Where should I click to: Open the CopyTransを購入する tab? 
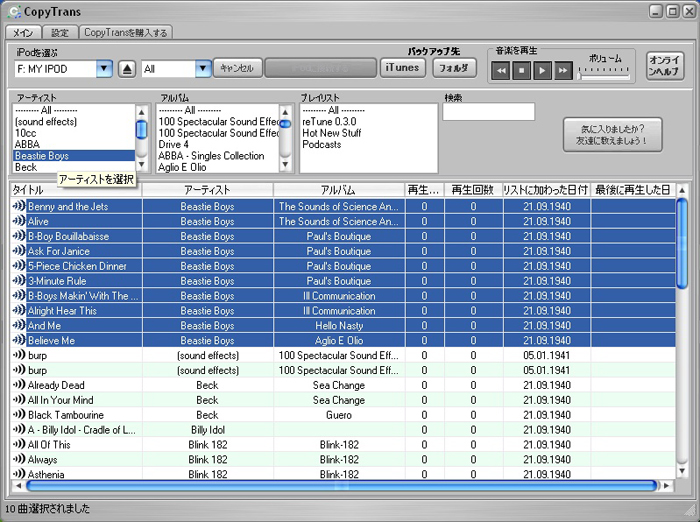coord(125,33)
